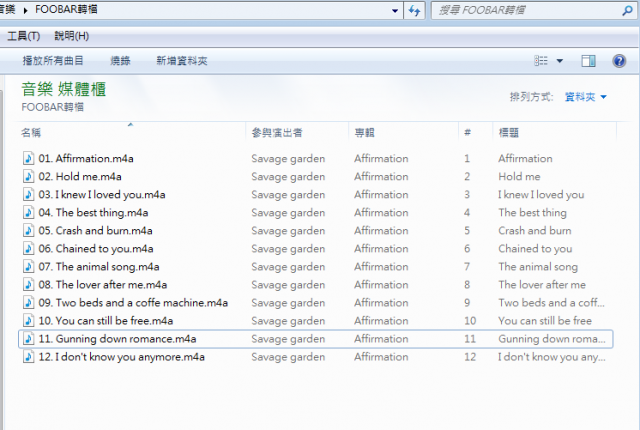Select file 06. Chained to you.m4a
The width and height of the screenshot is (640, 430).
pos(96,248)
